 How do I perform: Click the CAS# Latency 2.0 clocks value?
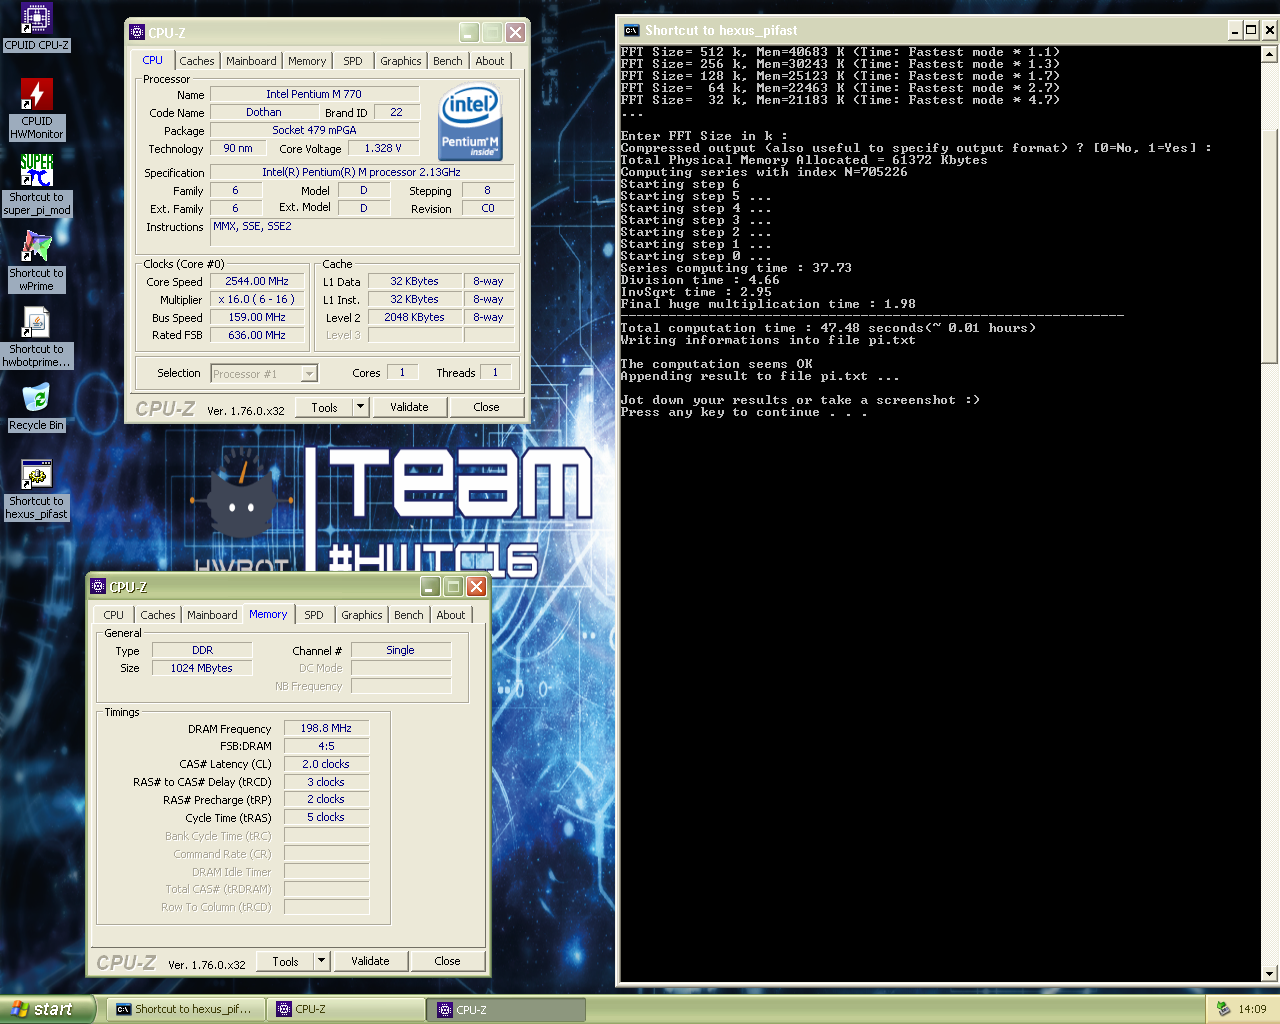(326, 764)
